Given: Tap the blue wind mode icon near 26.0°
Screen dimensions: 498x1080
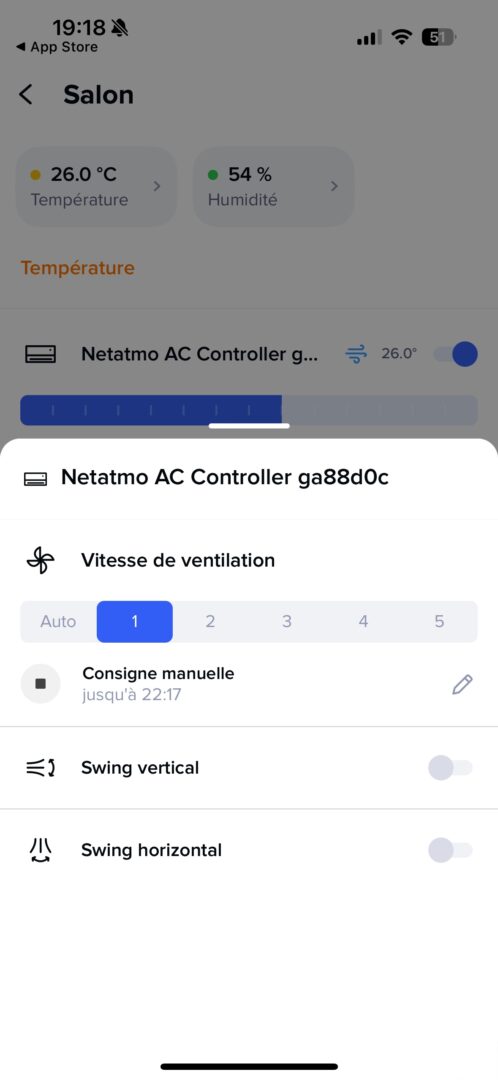Looking at the screenshot, I should pyautogui.click(x=355, y=355).
